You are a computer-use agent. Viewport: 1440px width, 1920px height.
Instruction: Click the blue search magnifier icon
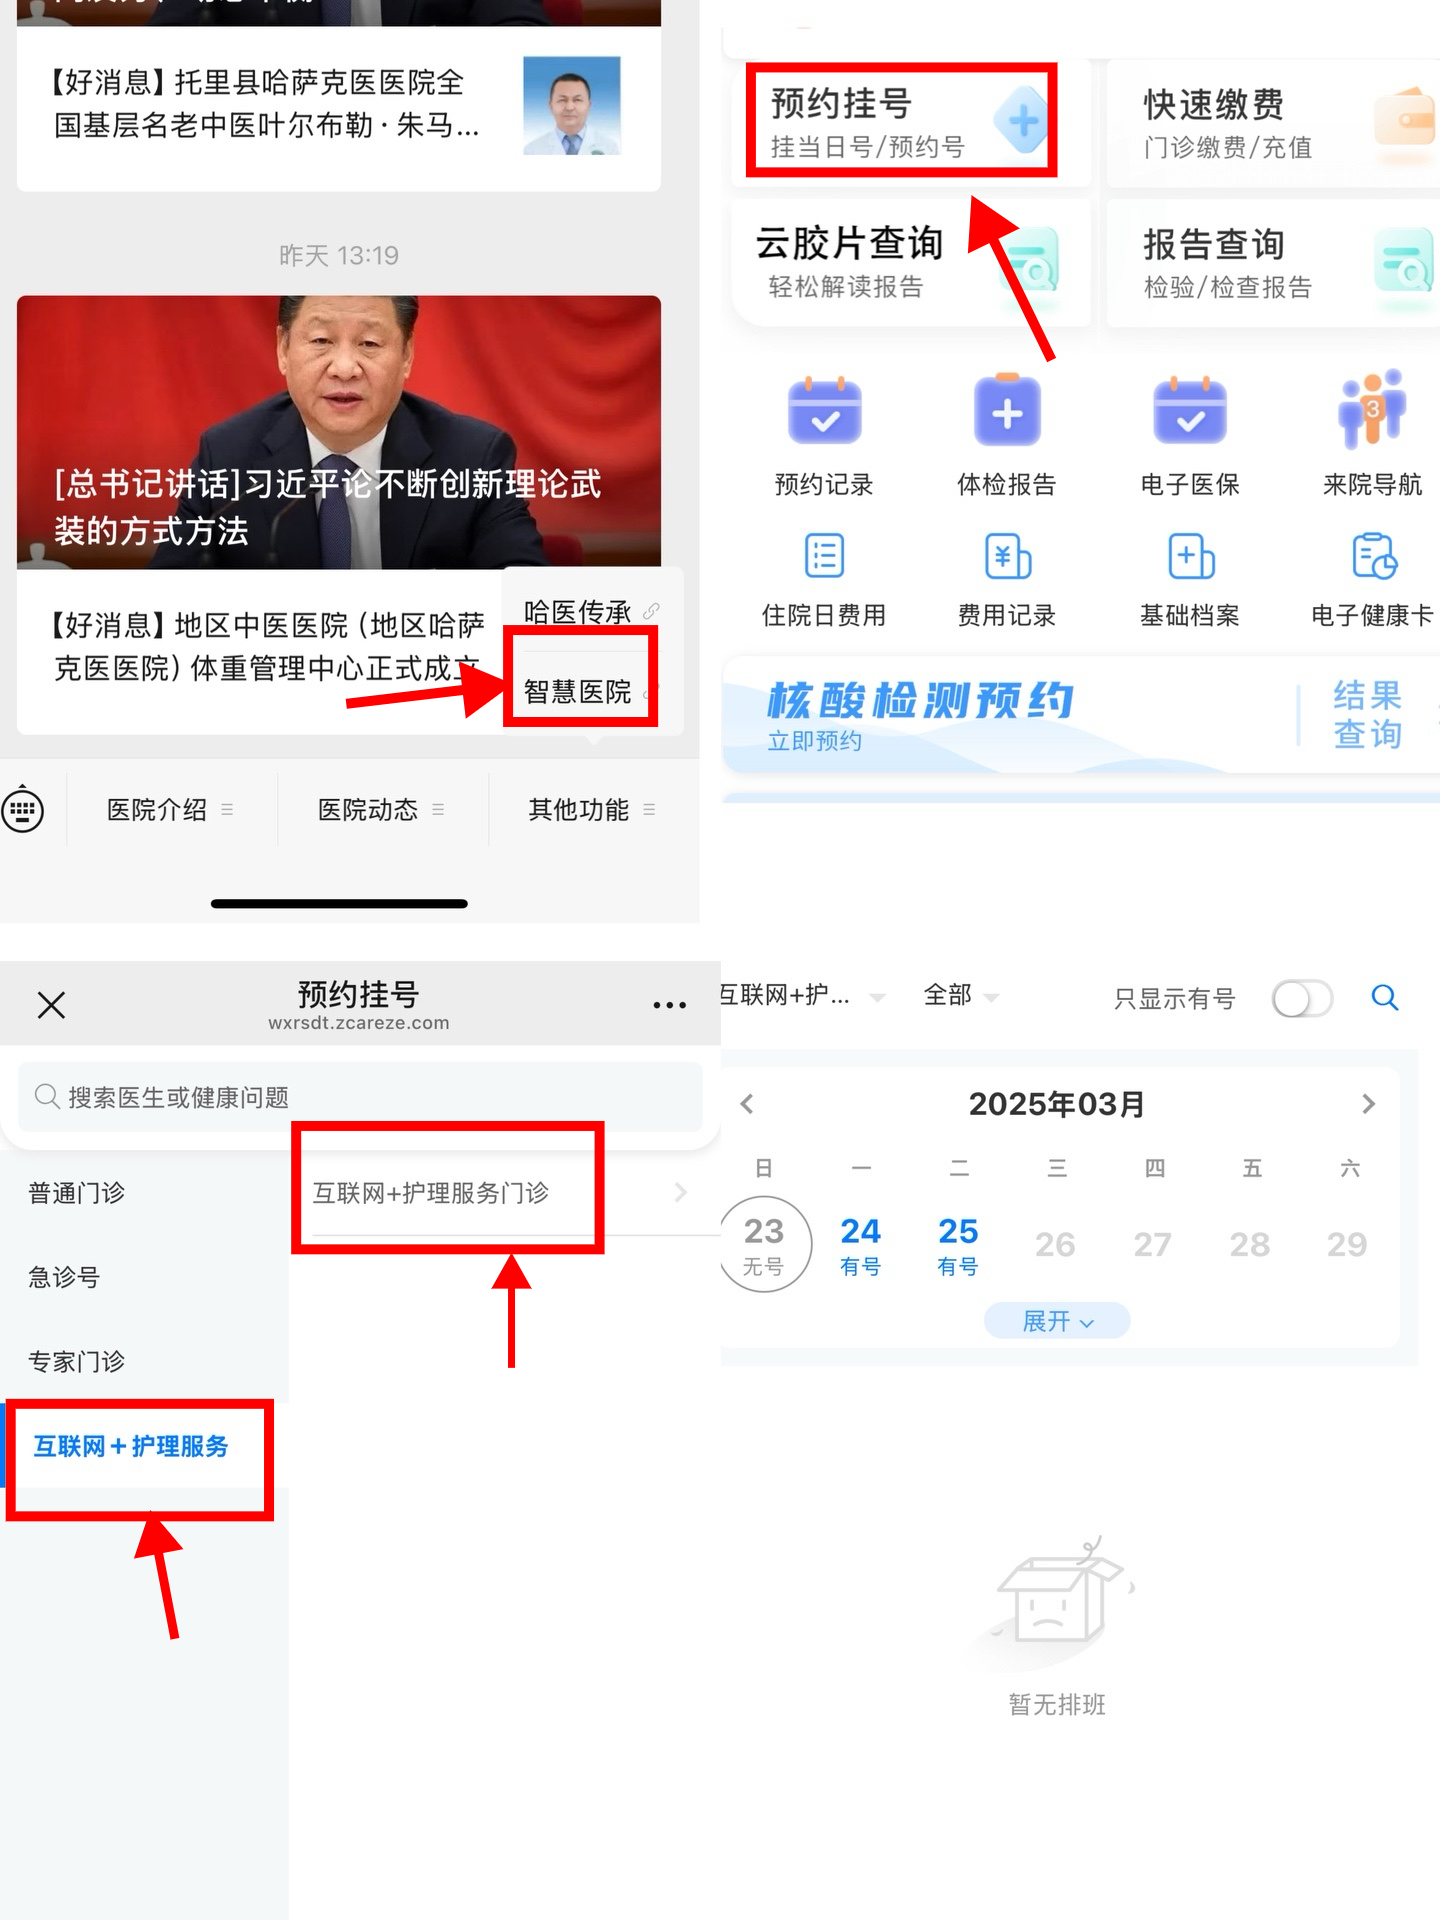pyautogui.click(x=1384, y=997)
